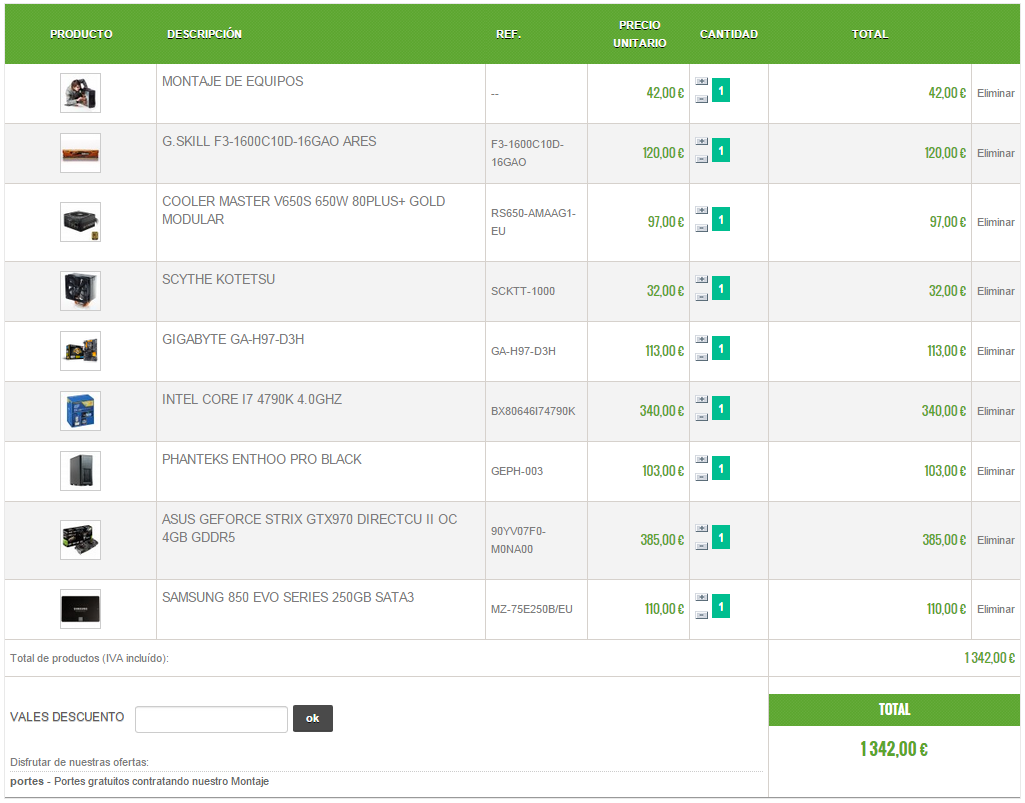The width and height of the screenshot is (1025, 803).
Task: Select quantity box for SCYTHE KOTETSU row
Action: pos(721,288)
